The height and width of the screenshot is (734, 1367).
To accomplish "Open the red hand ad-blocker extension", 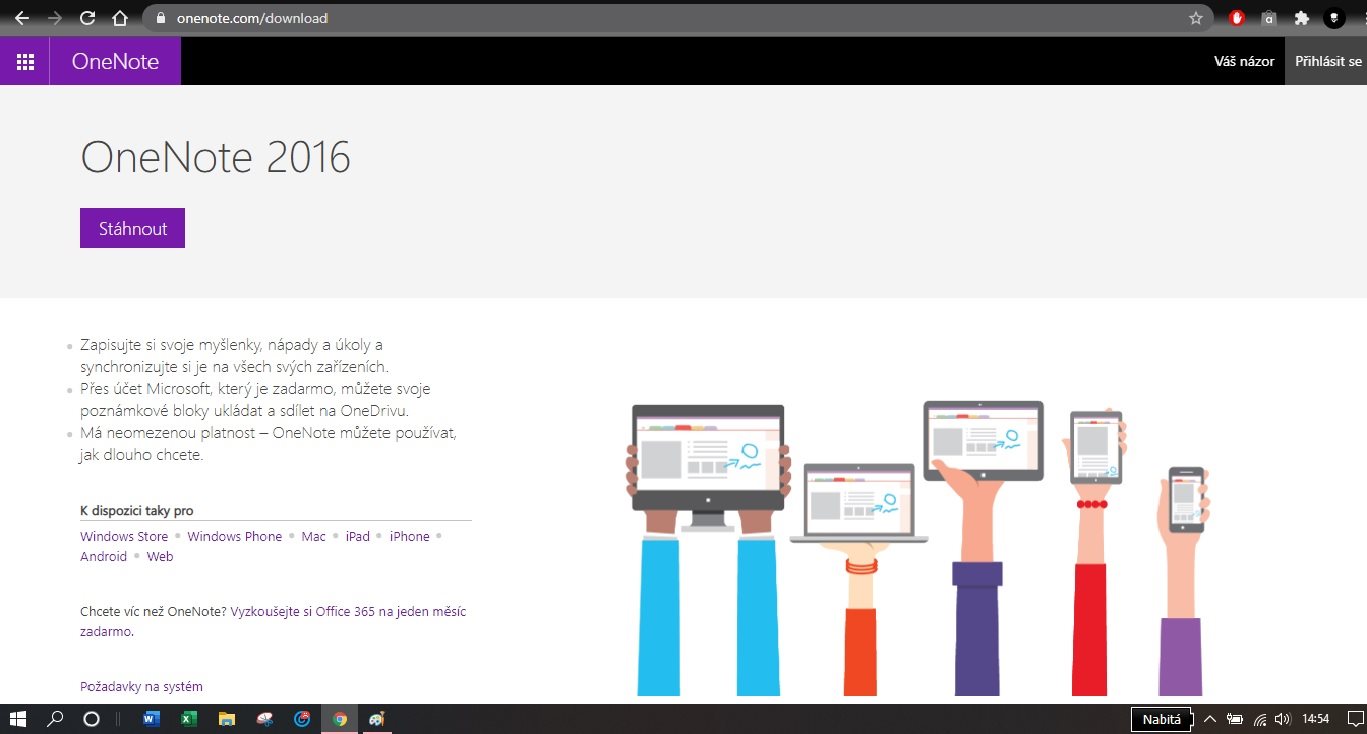I will [1237, 18].
